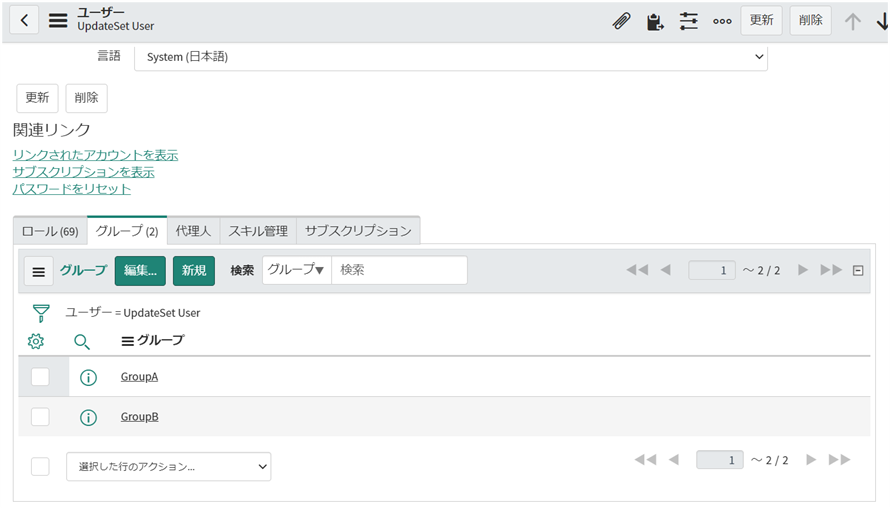Open more options three-dots icon in header

(x=722, y=22)
